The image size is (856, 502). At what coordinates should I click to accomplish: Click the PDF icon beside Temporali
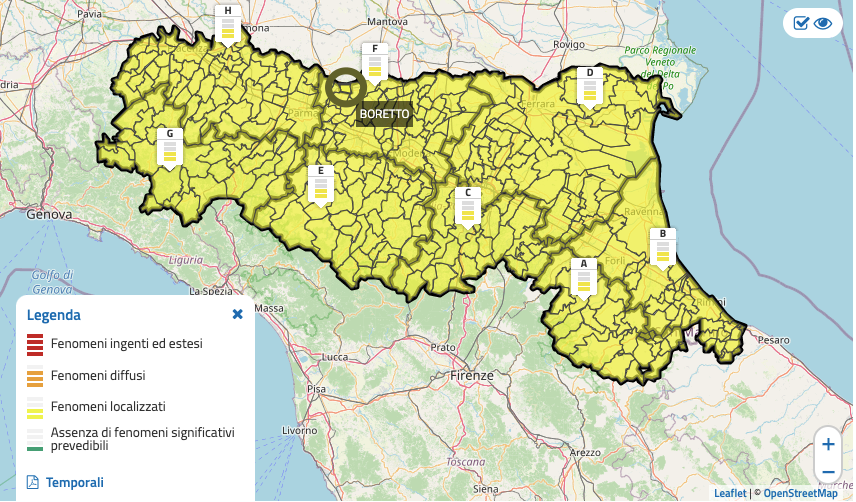pos(33,482)
